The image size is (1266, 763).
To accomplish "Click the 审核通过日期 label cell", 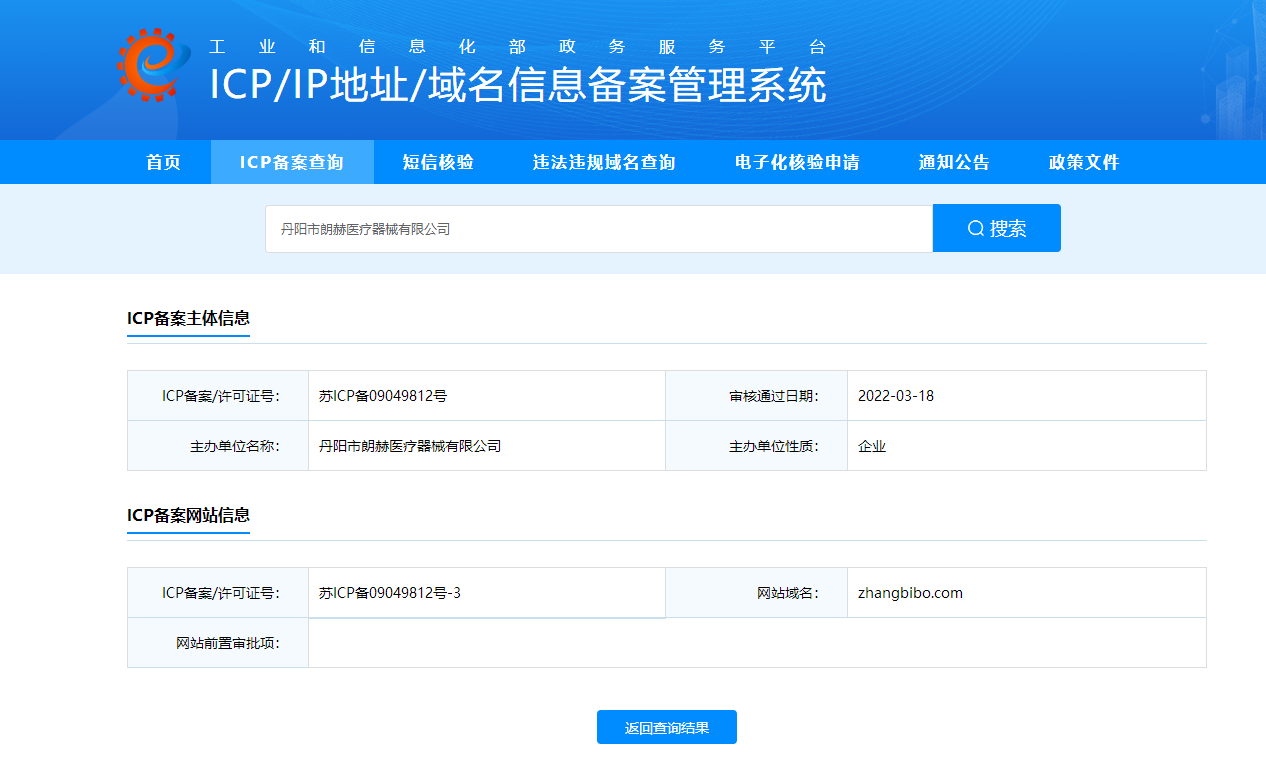I will 756,396.
